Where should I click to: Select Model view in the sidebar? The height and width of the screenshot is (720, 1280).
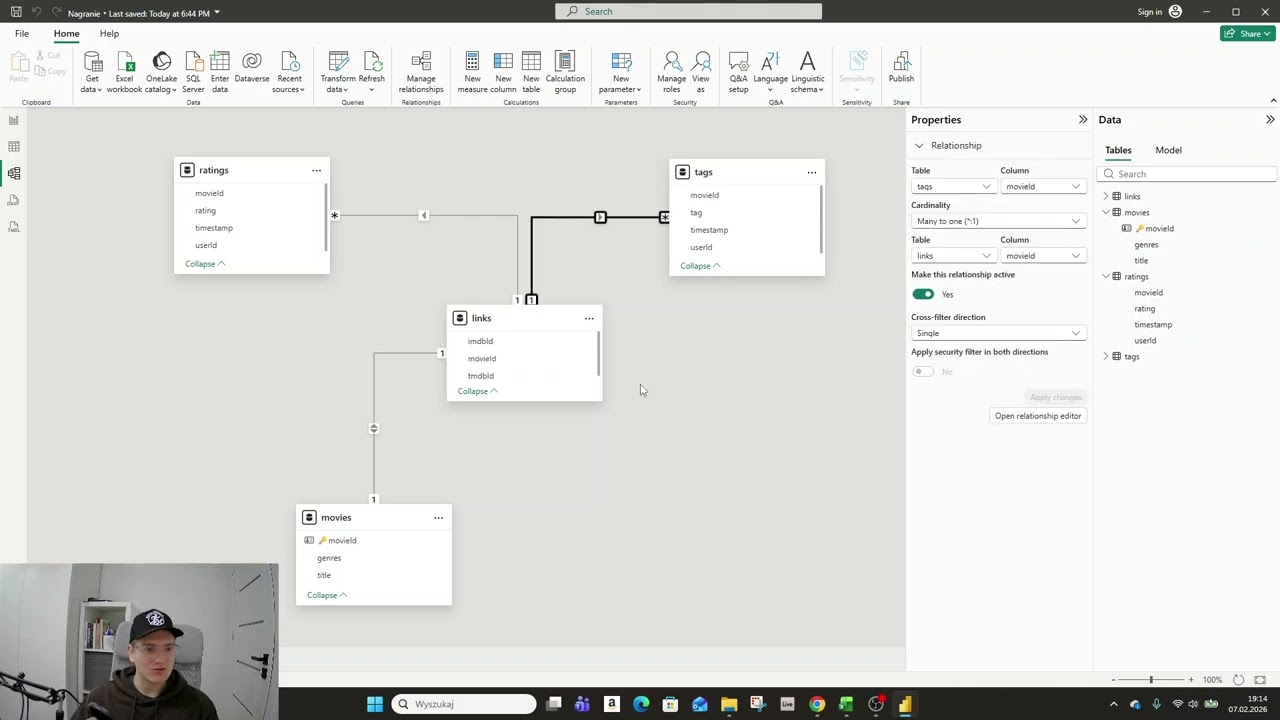click(14, 173)
